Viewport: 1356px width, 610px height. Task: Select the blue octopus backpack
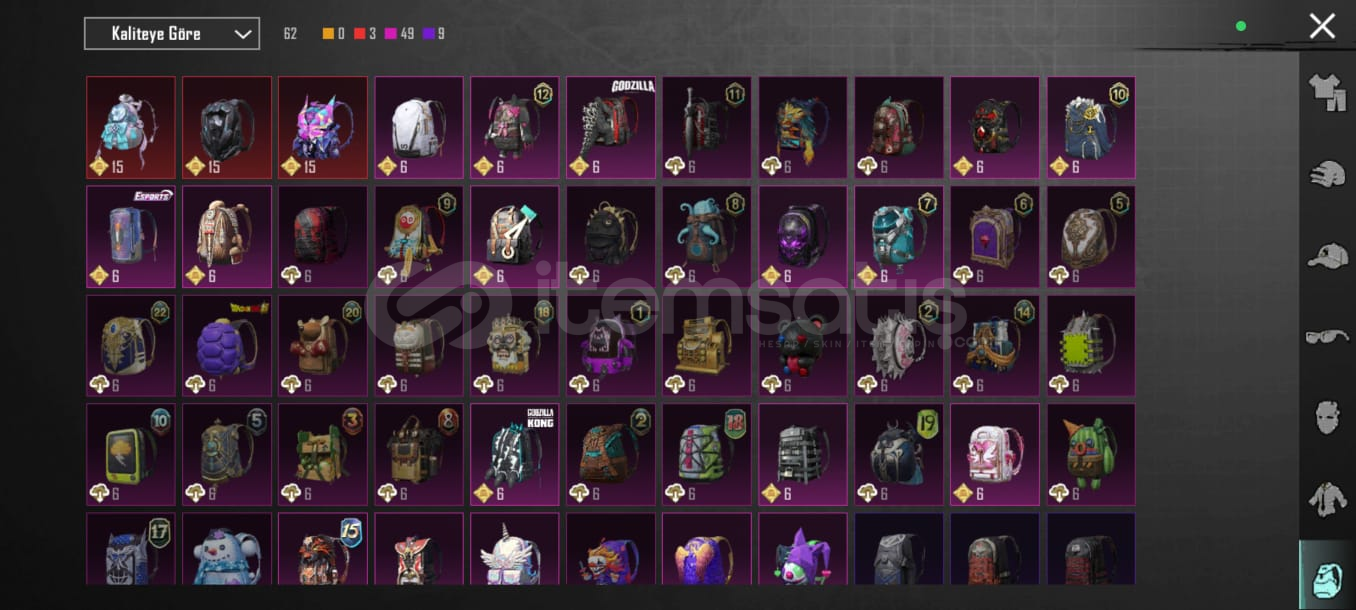tap(707, 237)
